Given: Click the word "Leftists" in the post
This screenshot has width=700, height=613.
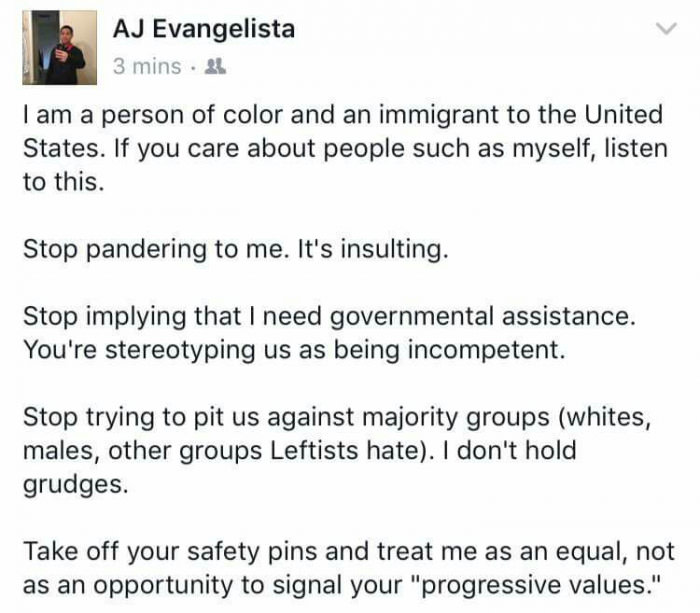Looking at the screenshot, I should point(314,450).
